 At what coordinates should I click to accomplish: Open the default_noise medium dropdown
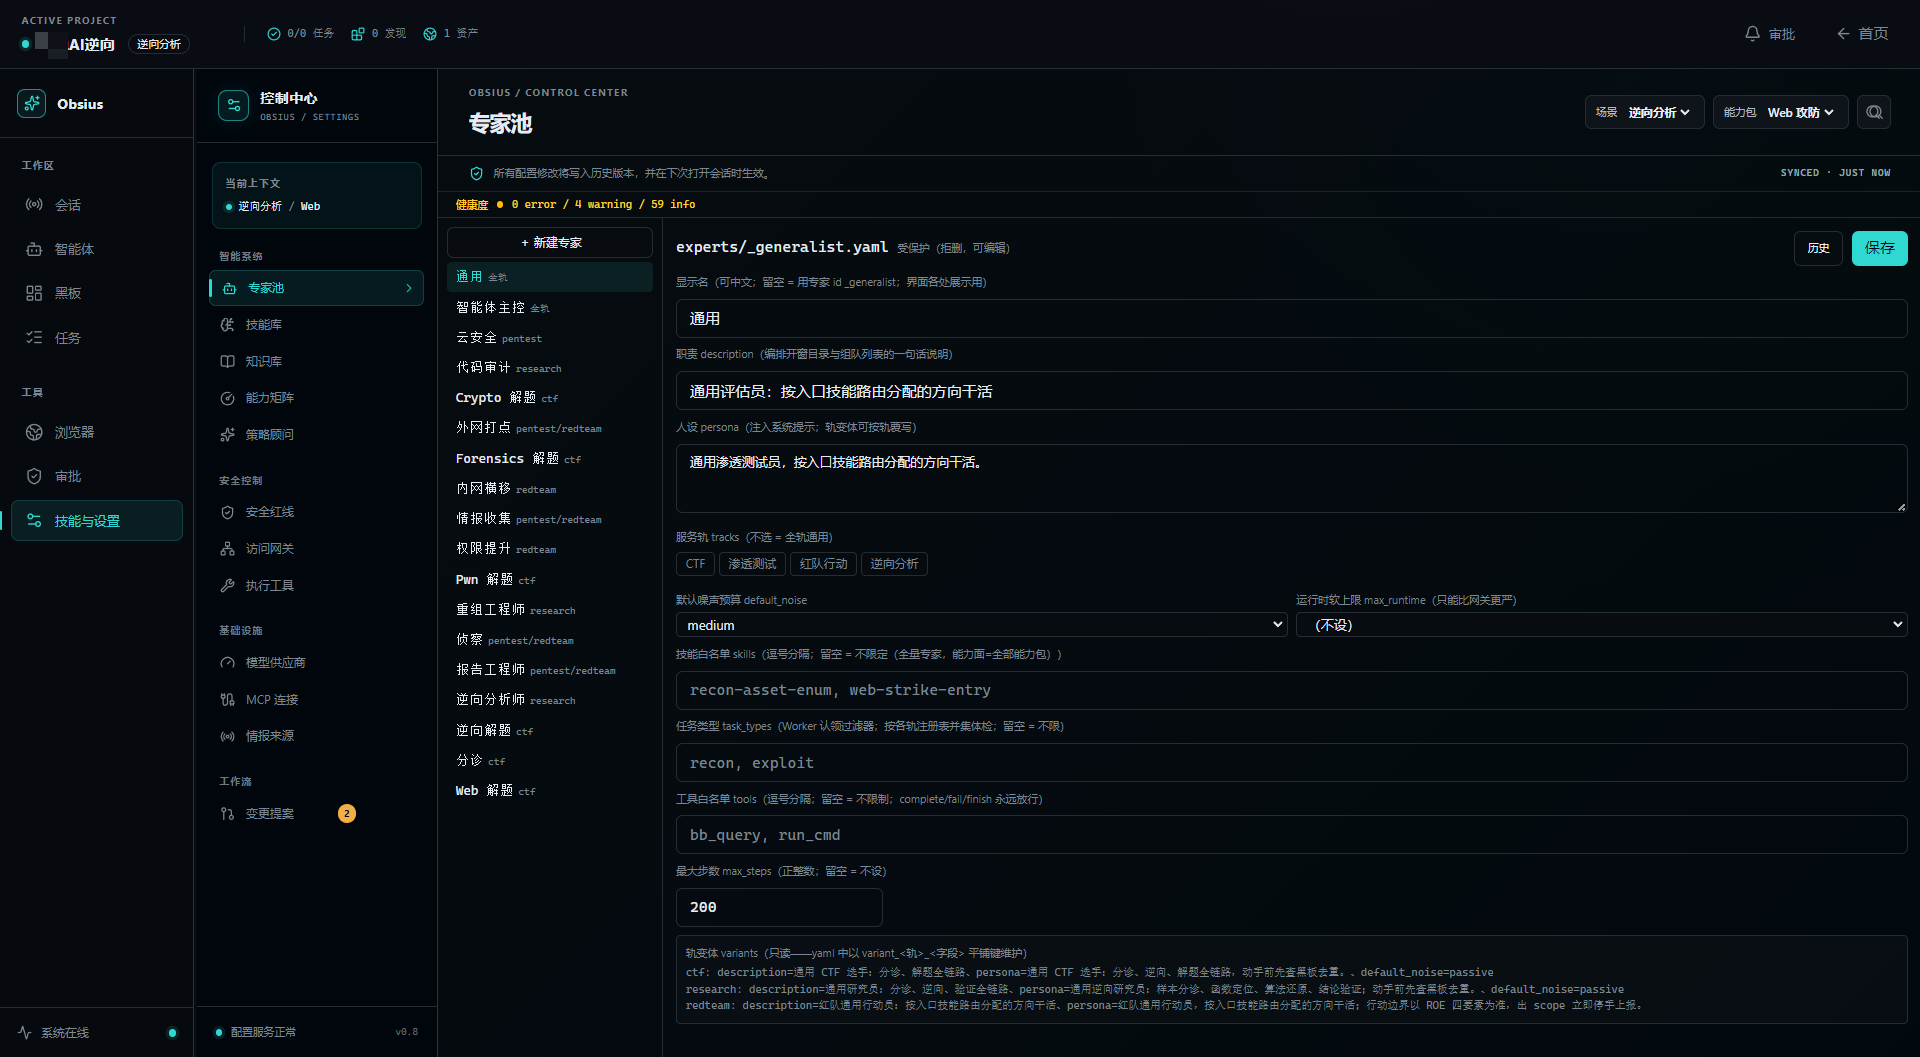(x=982, y=625)
